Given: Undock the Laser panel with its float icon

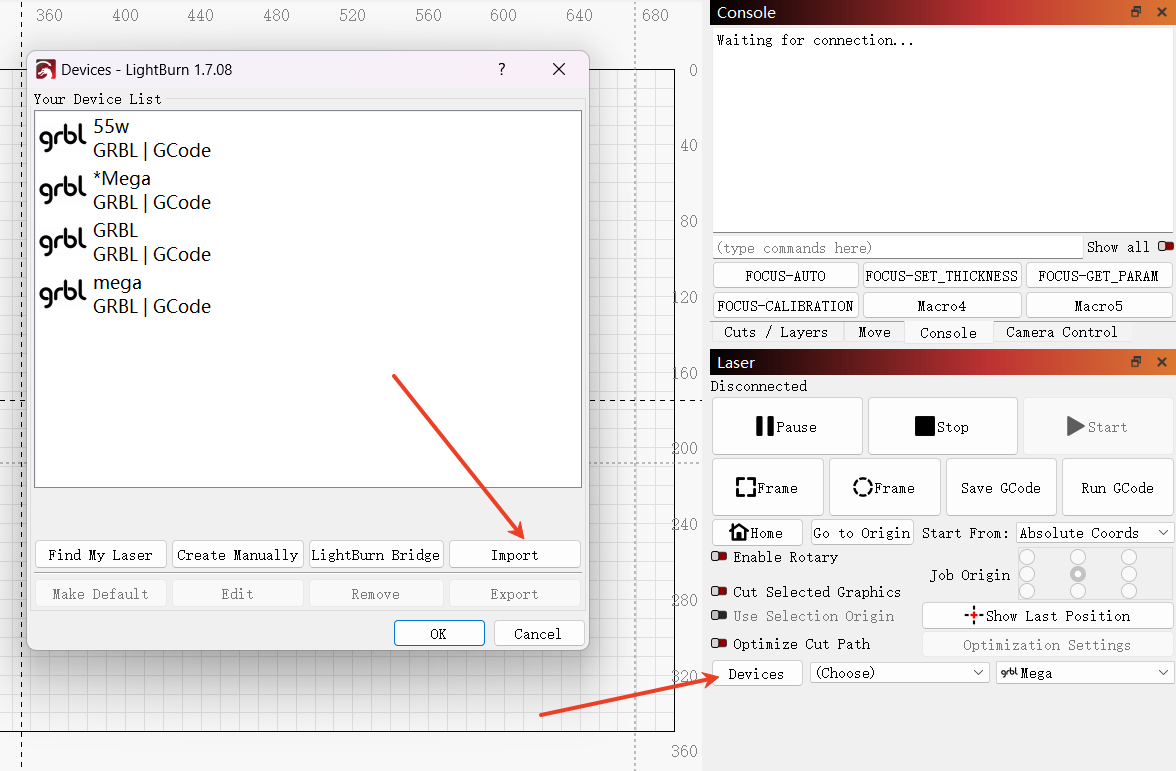Looking at the screenshot, I should (1136, 362).
